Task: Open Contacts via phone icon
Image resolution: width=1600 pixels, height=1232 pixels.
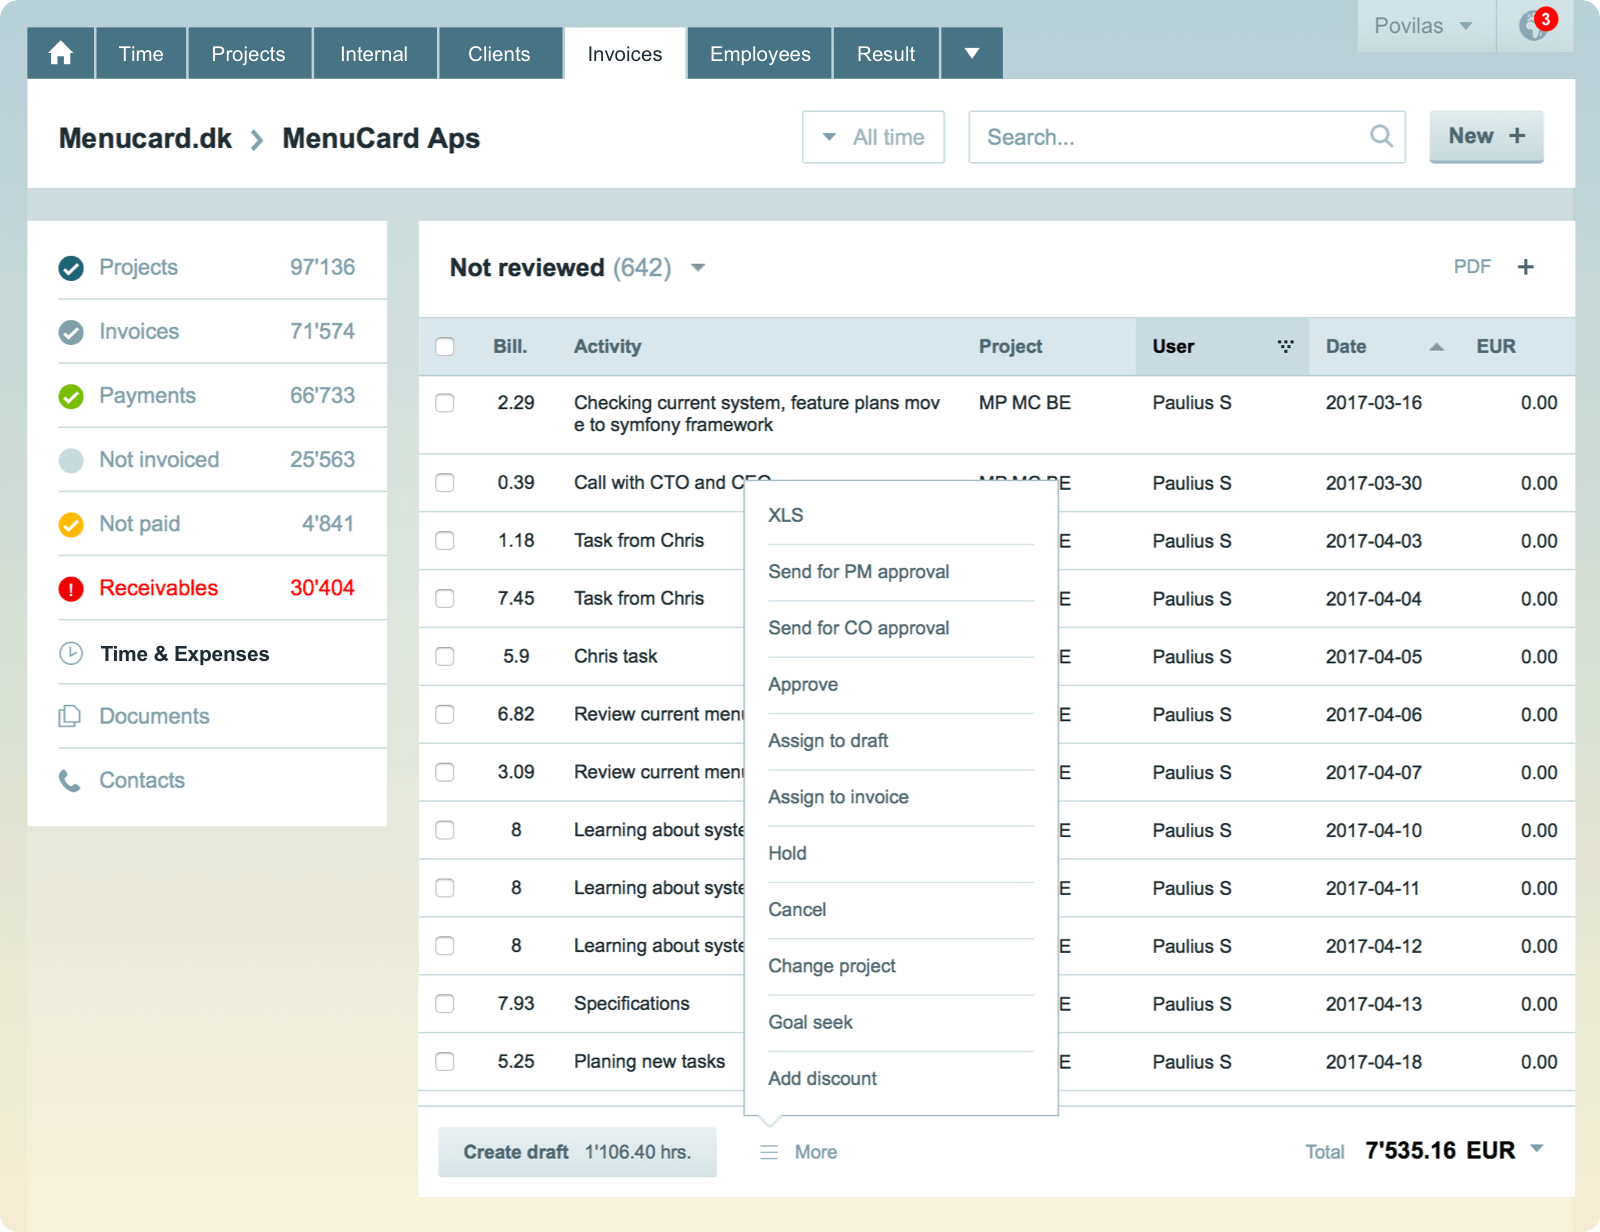Action: point(71,780)
